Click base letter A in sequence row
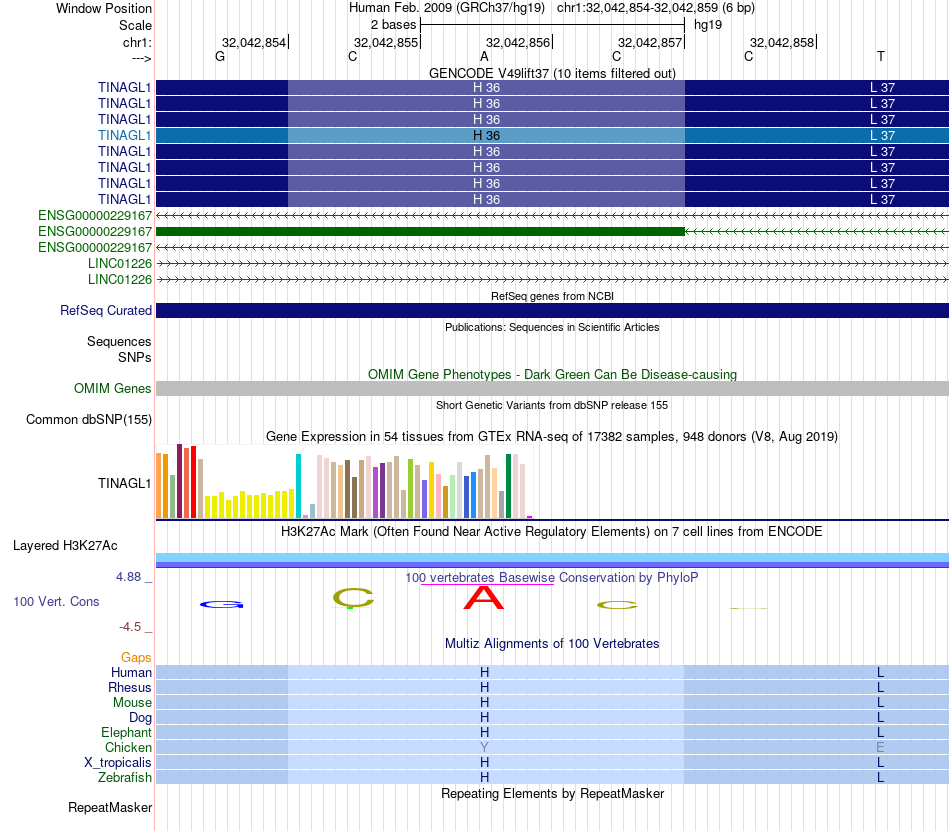Screen dimensions: 950x831 click(484, 57)
